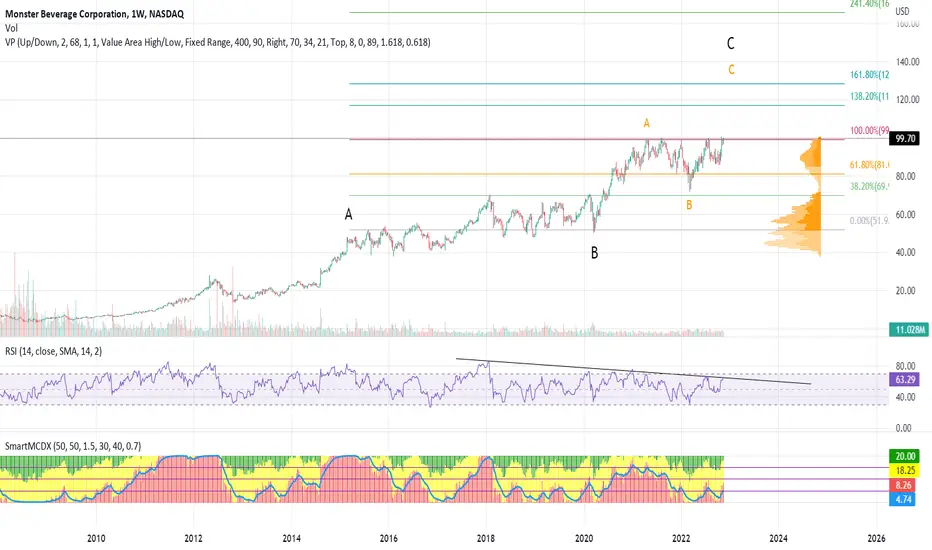Select the 161.80% Fibonacci level label
This screenshot has height=550, width=932.
(870, 75)
